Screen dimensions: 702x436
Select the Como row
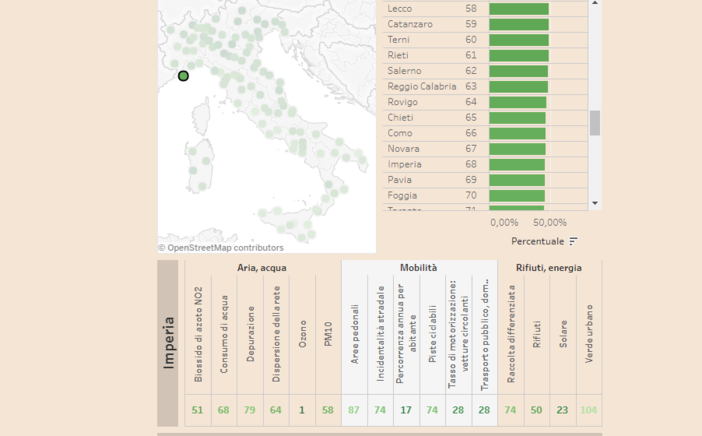coord(485,133)
